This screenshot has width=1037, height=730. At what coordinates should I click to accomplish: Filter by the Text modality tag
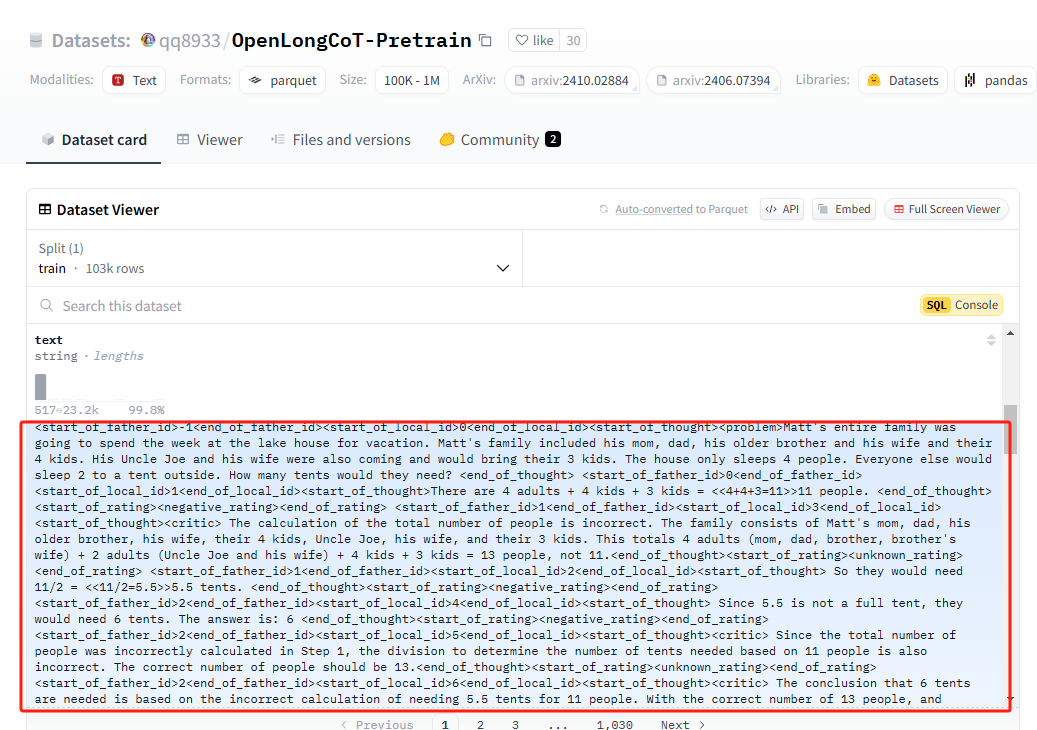(x=134, y=80)
